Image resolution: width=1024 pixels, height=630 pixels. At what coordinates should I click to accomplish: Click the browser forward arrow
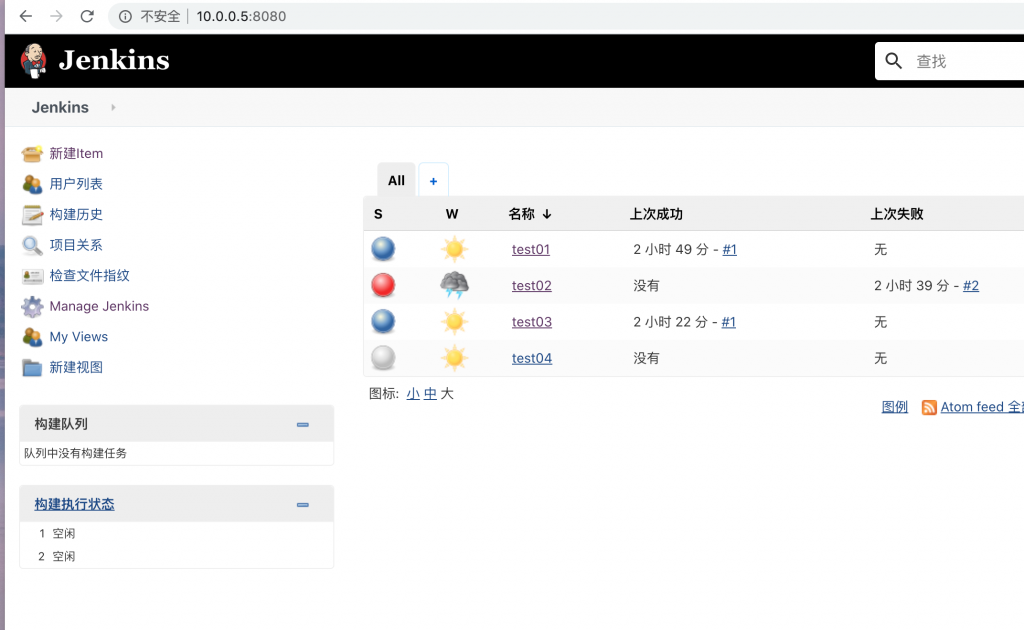tap(57, 16)
